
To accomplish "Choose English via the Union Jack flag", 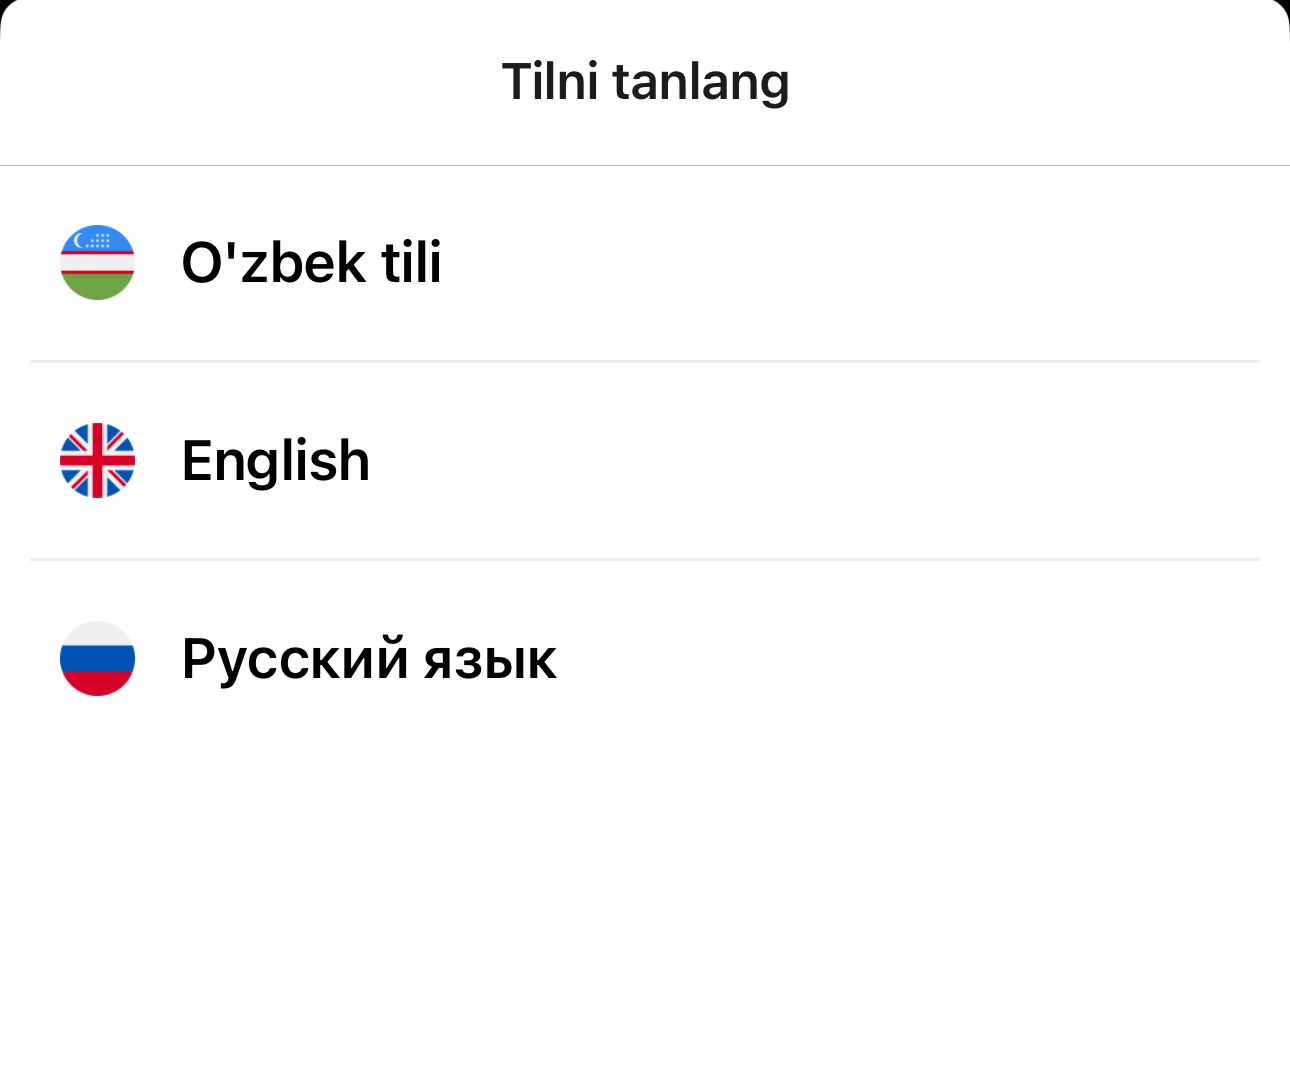I will pyautogui.click(x=97, y=460).
